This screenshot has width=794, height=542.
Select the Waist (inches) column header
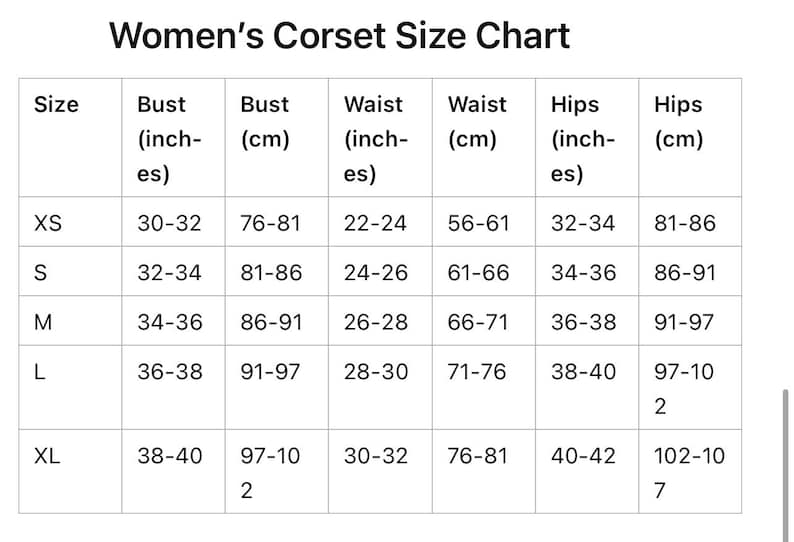click(376, 139)
